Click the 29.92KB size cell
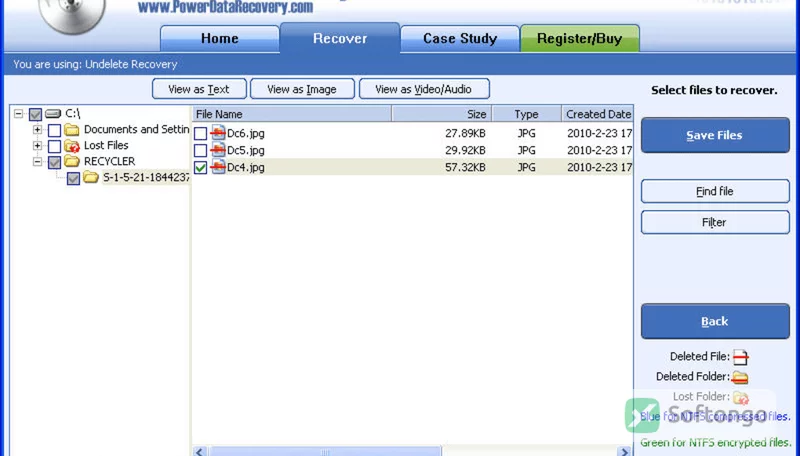800x456 pixels. [465, 150]
